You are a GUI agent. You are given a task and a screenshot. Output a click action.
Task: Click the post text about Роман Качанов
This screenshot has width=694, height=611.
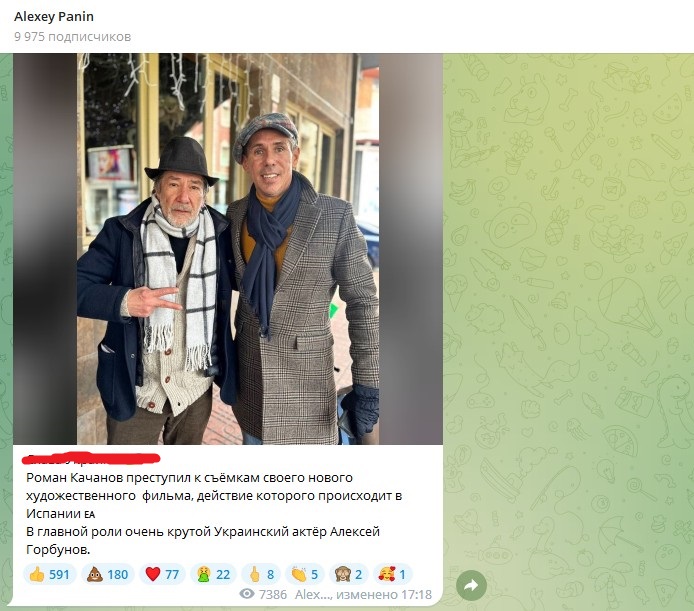coord(214,514)
